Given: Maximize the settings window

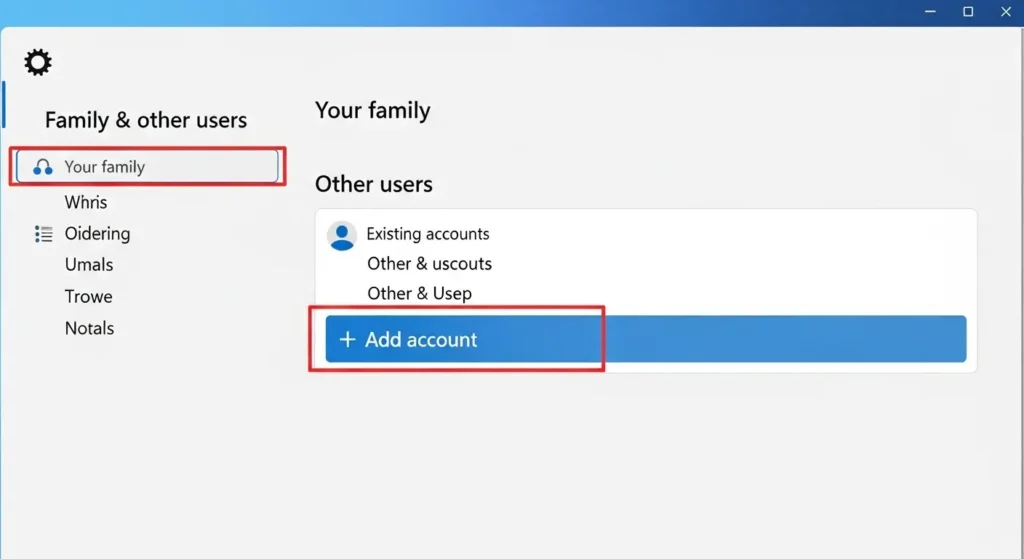Looking at the screenshot, I should pos(968,12).
